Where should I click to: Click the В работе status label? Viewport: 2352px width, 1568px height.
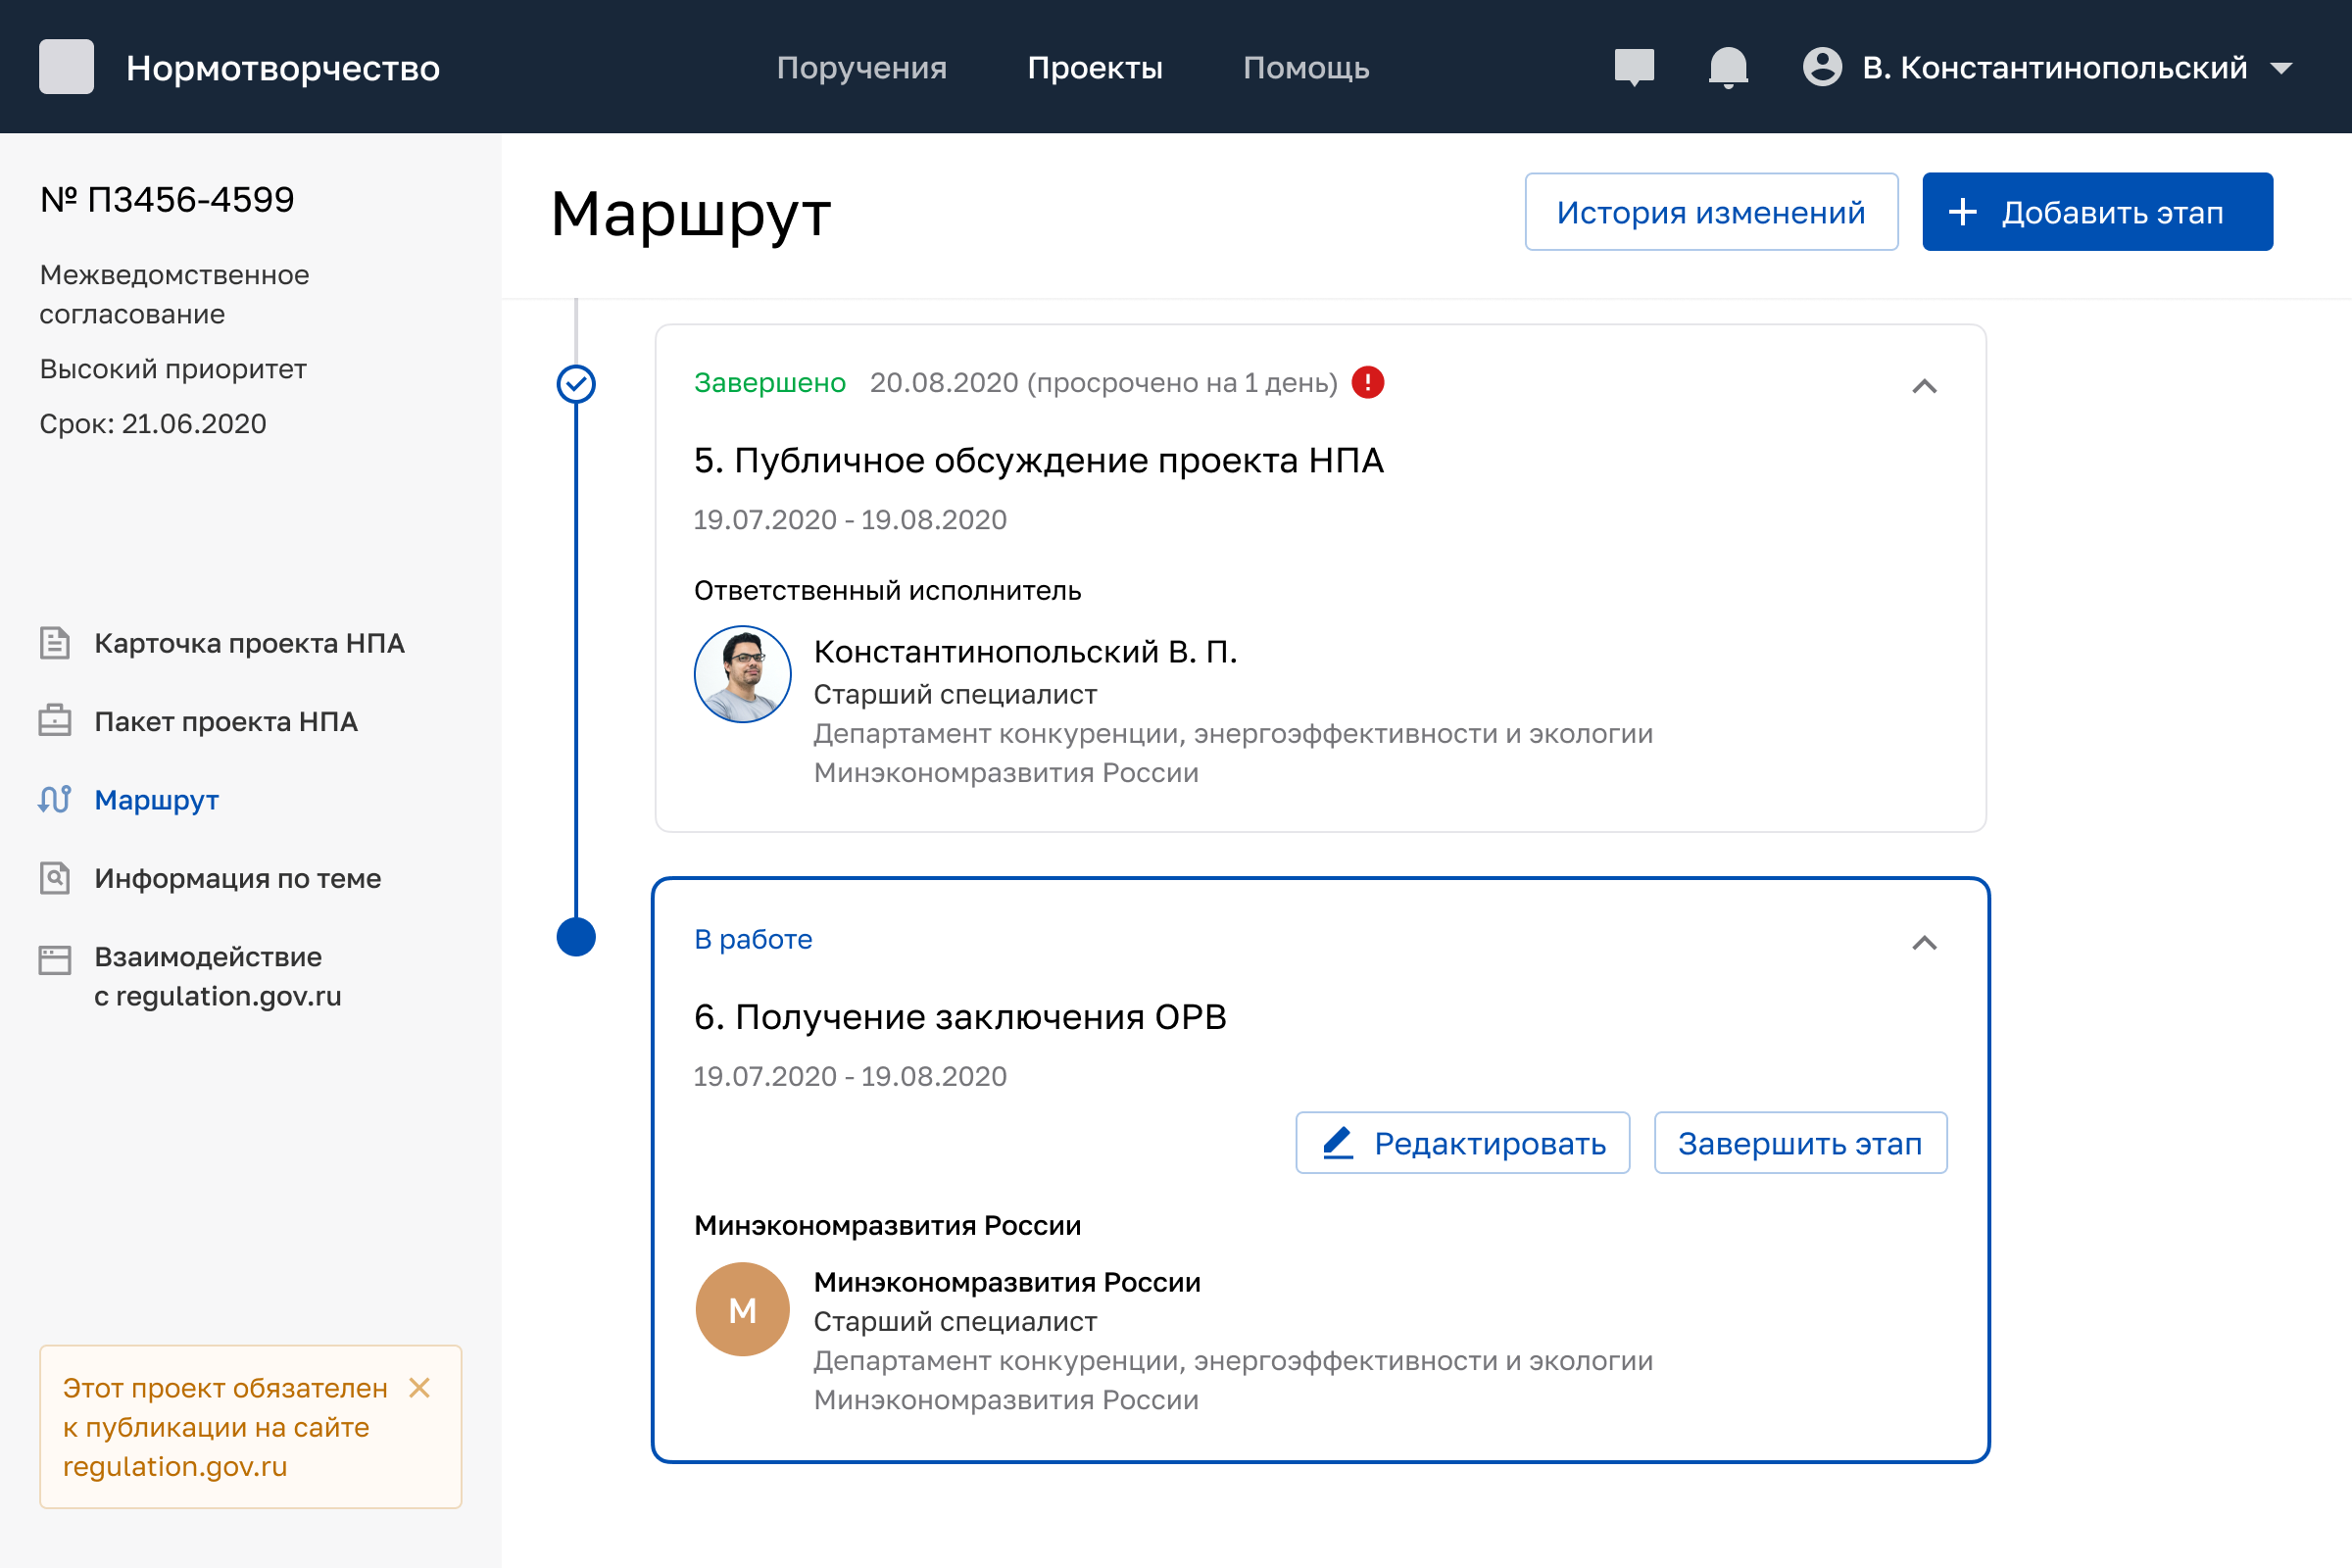tap(753, 939)
